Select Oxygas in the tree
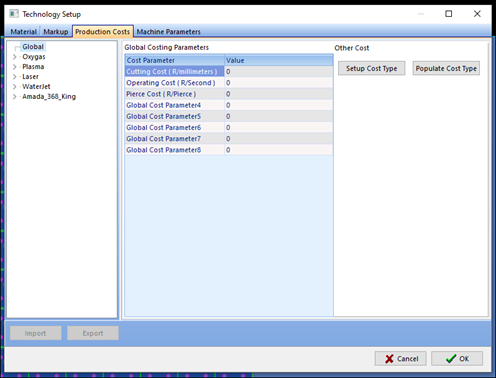 [x=34, y=57]
